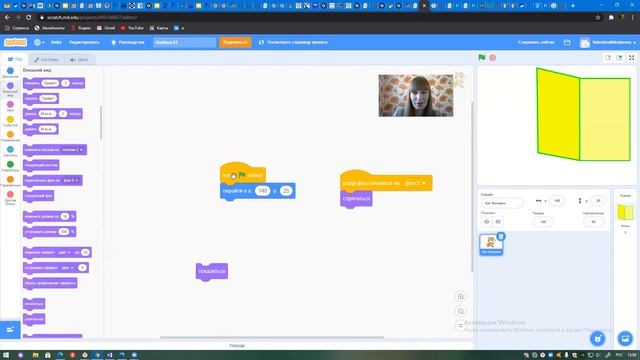Screen dimensions: 640x360
Task: Click the убрать графические эффекты block
Action: [x=50, y=283]
